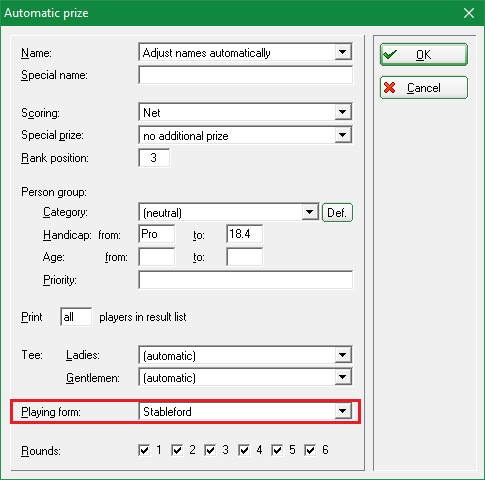
Task: Confirm with the green checkmark OK button
Action: (424, 54)
